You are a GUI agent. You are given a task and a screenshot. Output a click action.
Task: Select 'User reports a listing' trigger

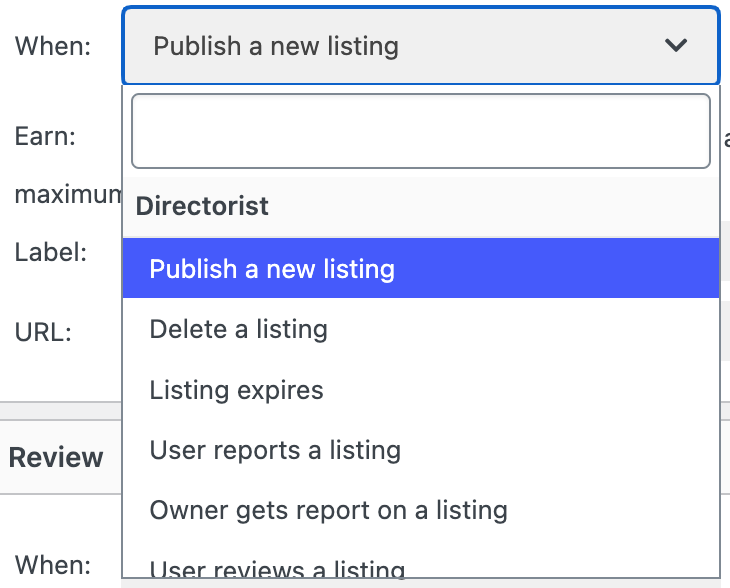point(275,450)
